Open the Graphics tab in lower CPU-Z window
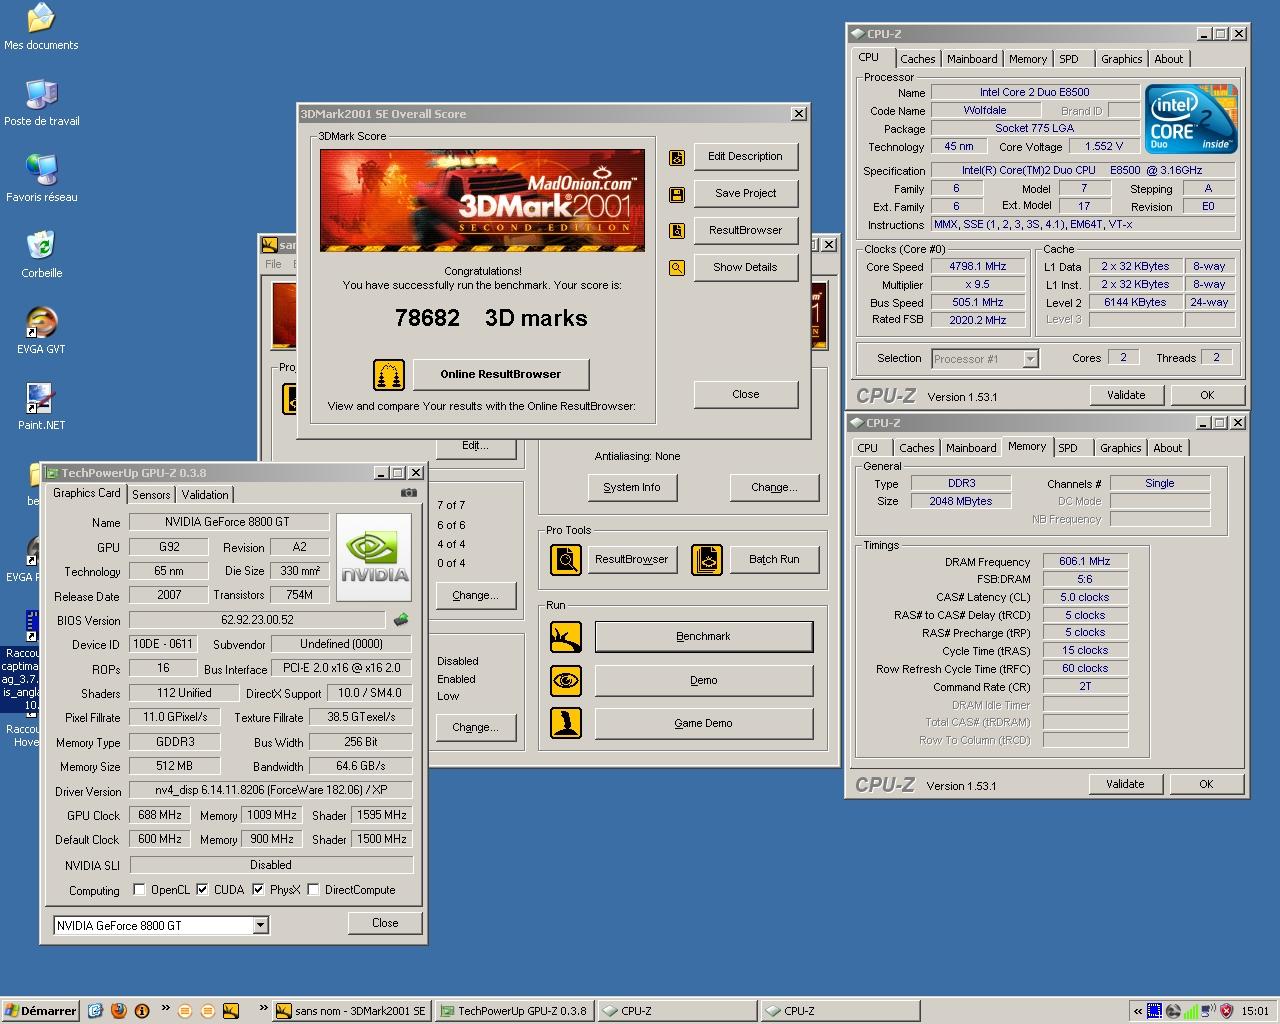Screen dimensions: 1280x1024 click(x=1120, y=448)
